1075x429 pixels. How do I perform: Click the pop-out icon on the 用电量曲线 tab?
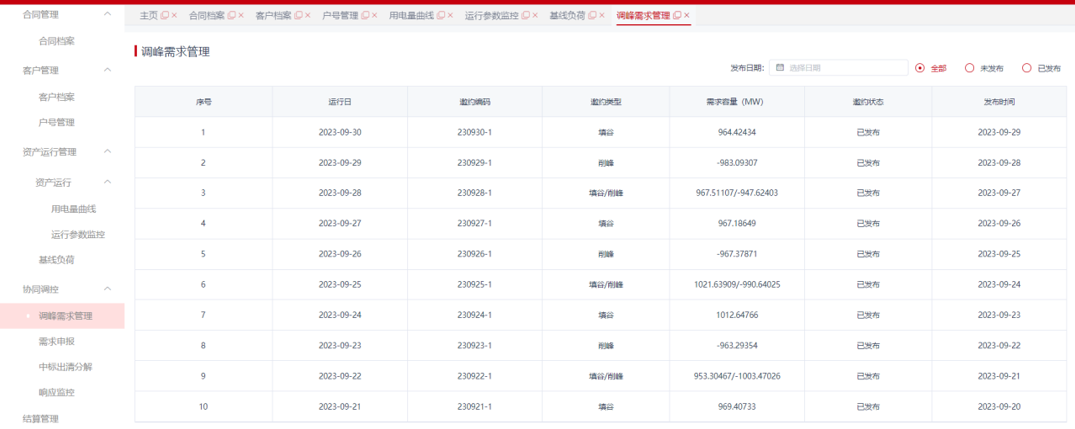coord(441,15)
